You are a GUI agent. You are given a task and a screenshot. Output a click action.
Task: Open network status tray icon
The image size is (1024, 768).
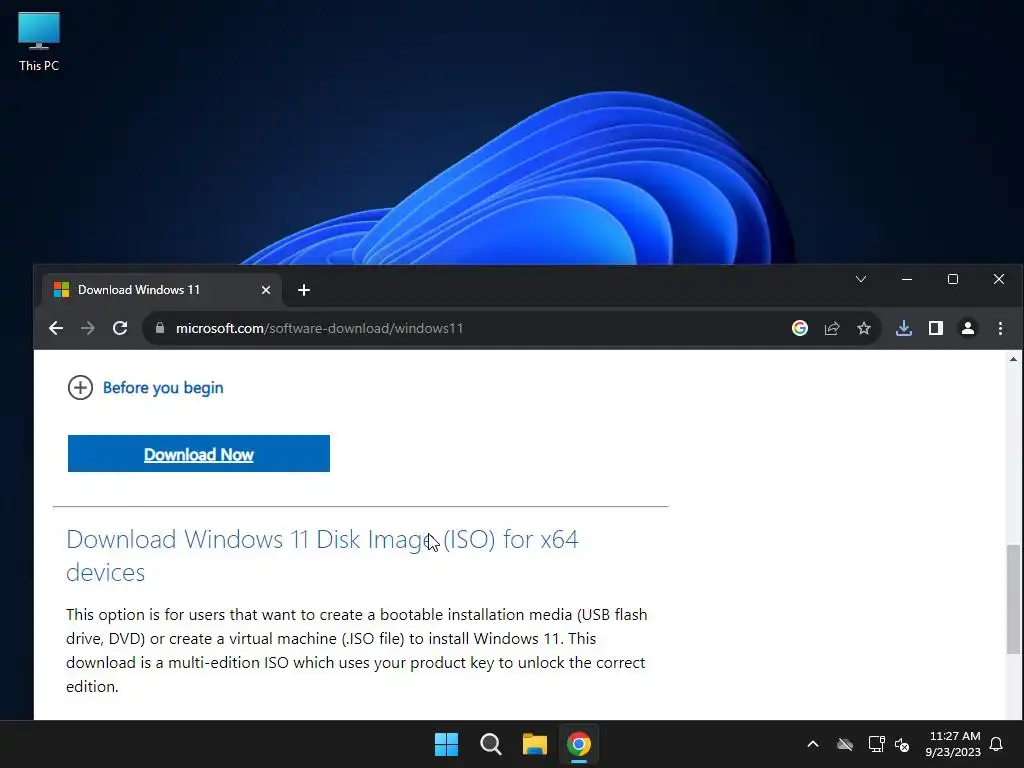pos(876,744)
